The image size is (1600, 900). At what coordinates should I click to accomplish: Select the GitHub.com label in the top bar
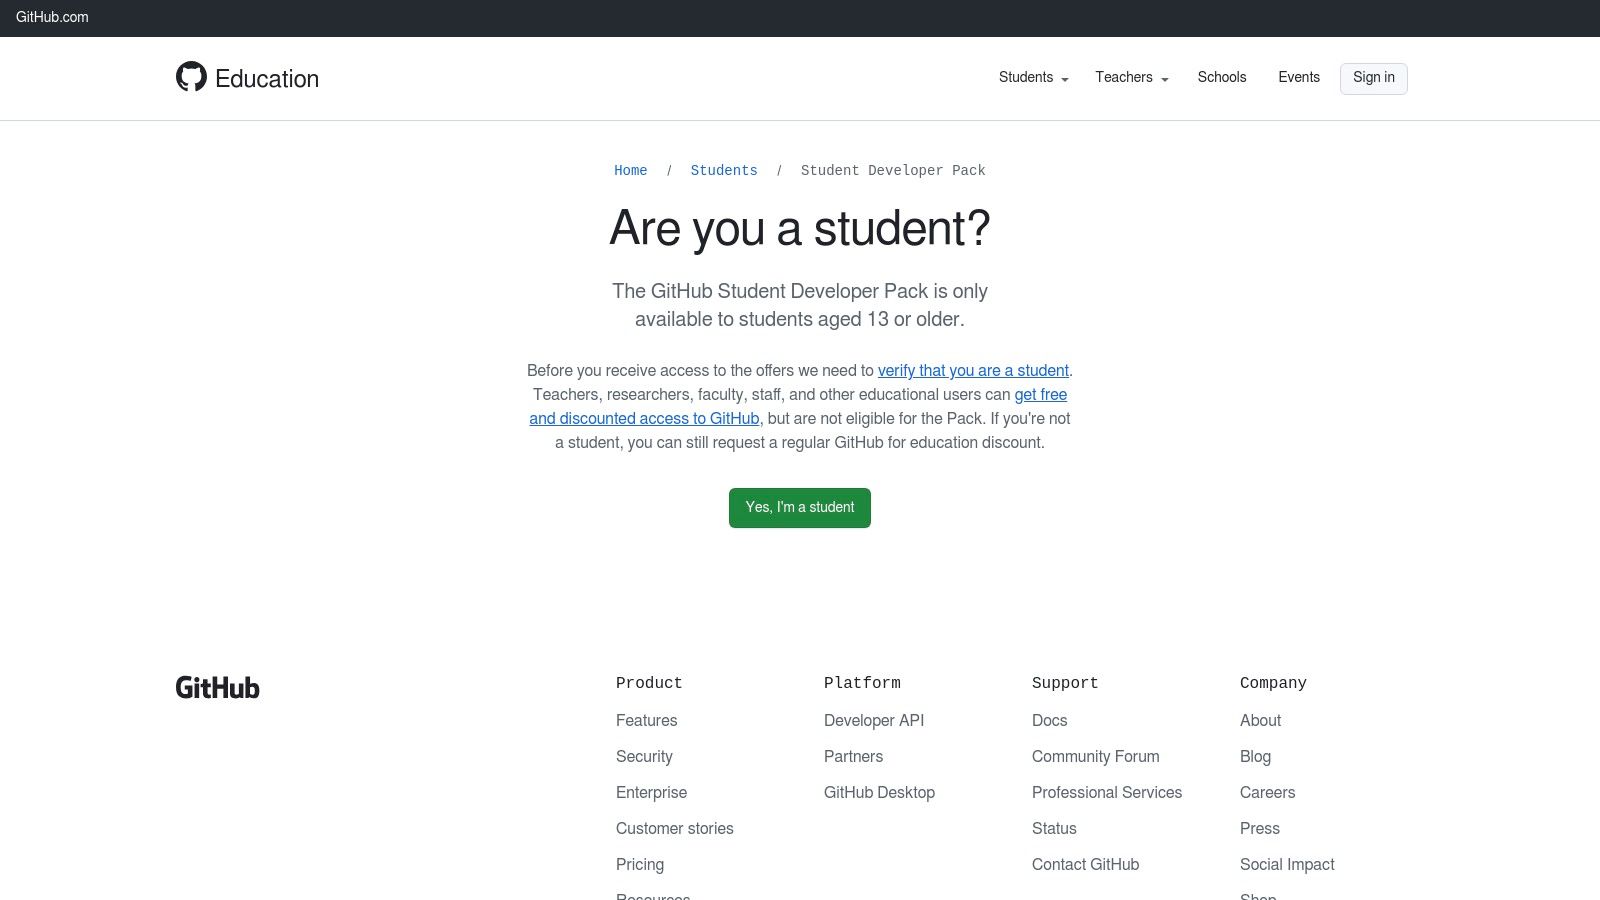(51, 17)
